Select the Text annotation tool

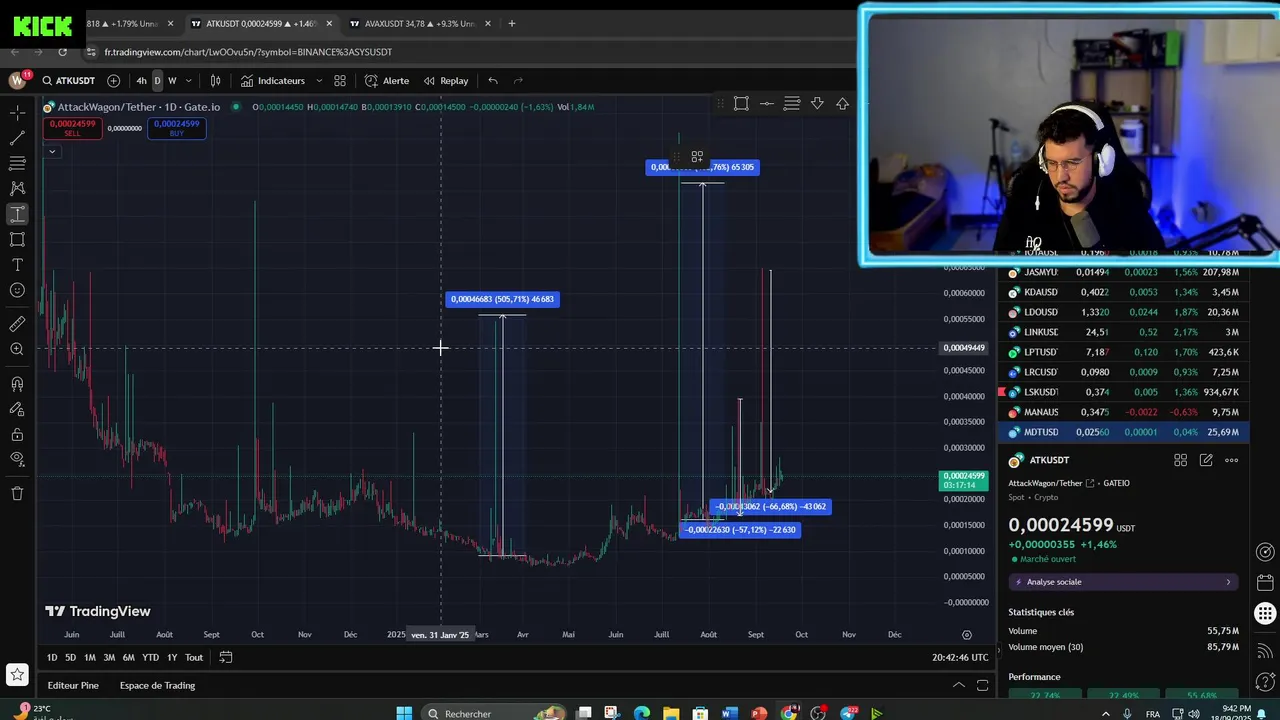coord(17,265)
